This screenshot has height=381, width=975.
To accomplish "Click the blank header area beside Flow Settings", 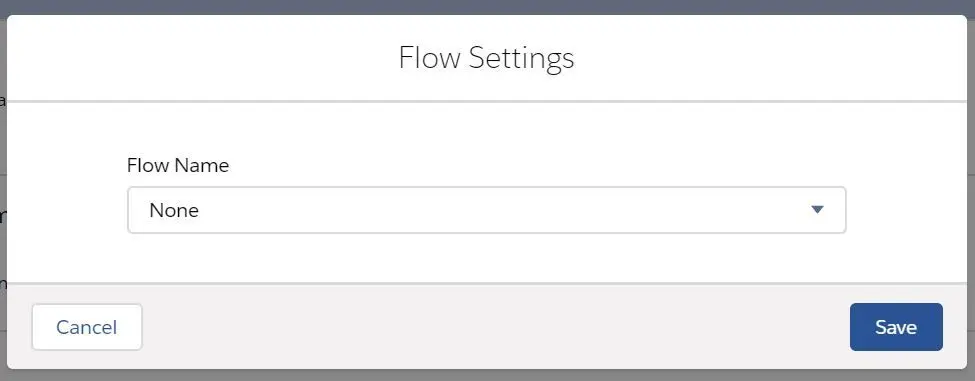I will [771, 57].
